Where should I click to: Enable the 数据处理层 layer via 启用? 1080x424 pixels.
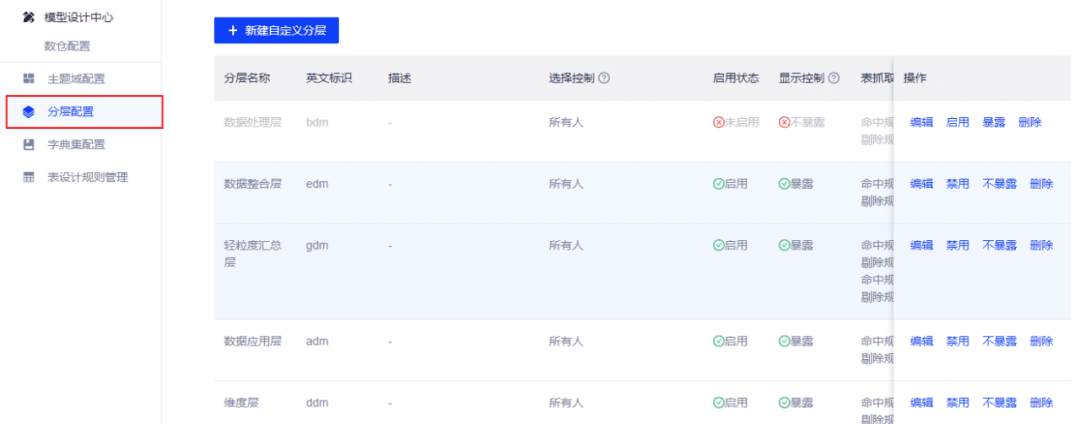click(x=957, y=123)
